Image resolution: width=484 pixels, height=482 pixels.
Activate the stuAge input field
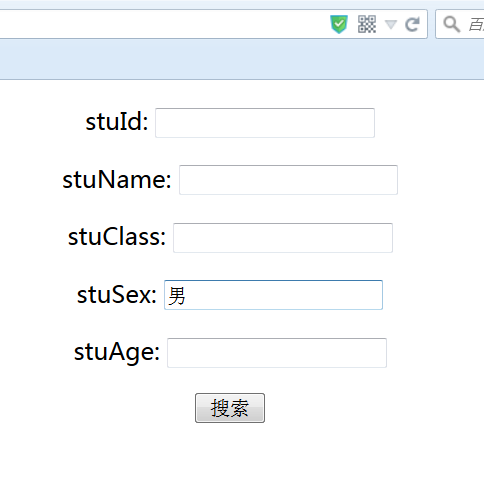[277, 353]
